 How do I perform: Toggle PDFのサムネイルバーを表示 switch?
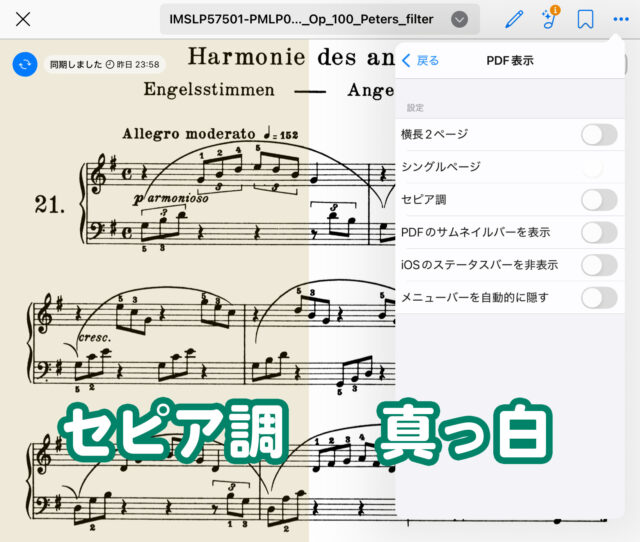(599, 233)
